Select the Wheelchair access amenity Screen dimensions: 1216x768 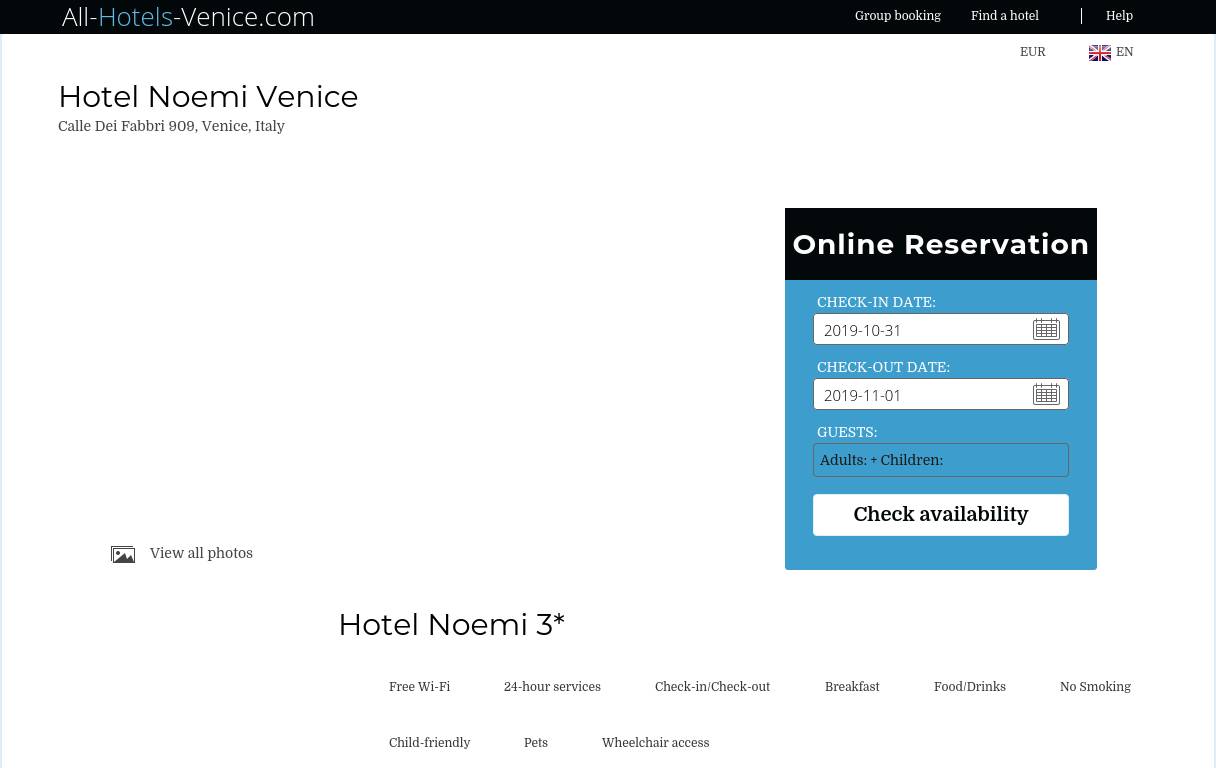[x=655, y=743]
